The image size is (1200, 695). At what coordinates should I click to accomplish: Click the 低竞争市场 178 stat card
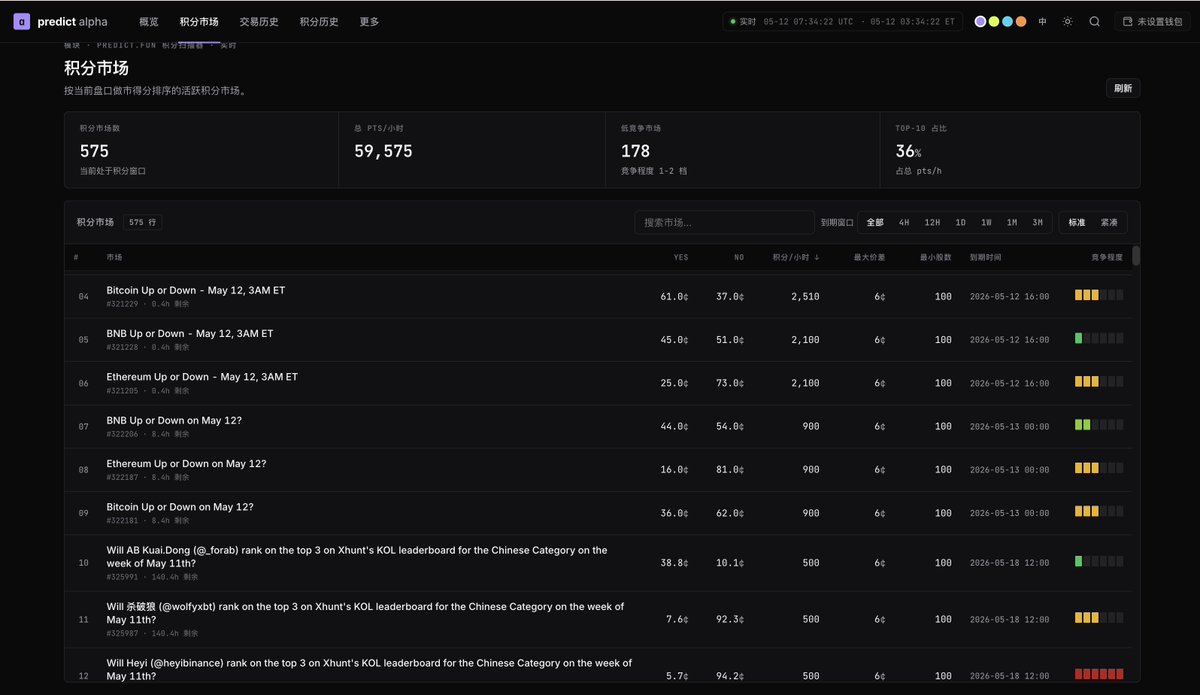click(742, 150)
